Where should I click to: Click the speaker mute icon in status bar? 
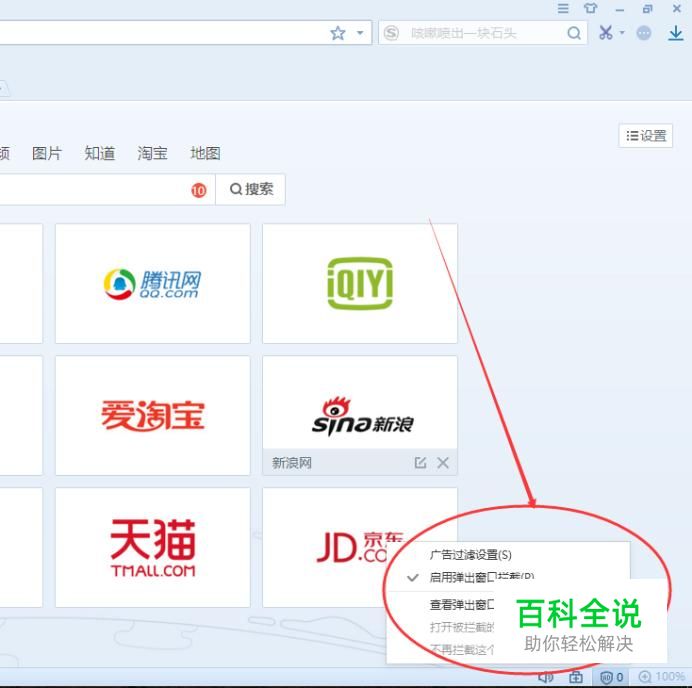546,677
